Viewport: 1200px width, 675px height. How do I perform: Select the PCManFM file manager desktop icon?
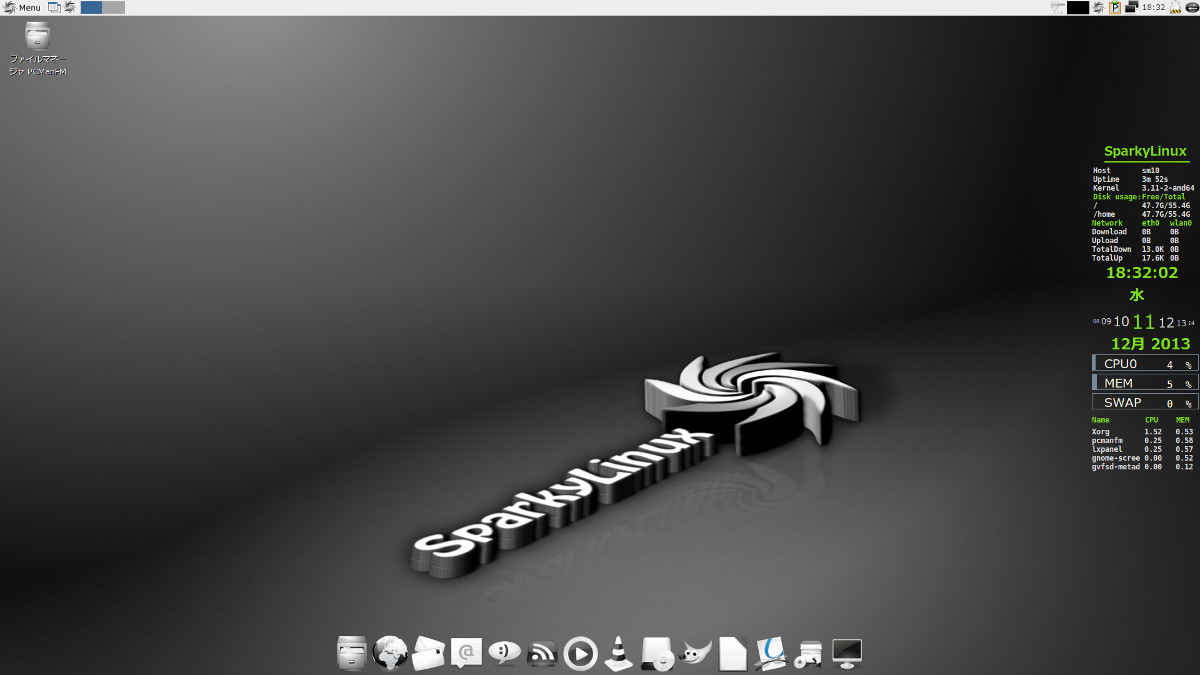(x=38, y=50)
